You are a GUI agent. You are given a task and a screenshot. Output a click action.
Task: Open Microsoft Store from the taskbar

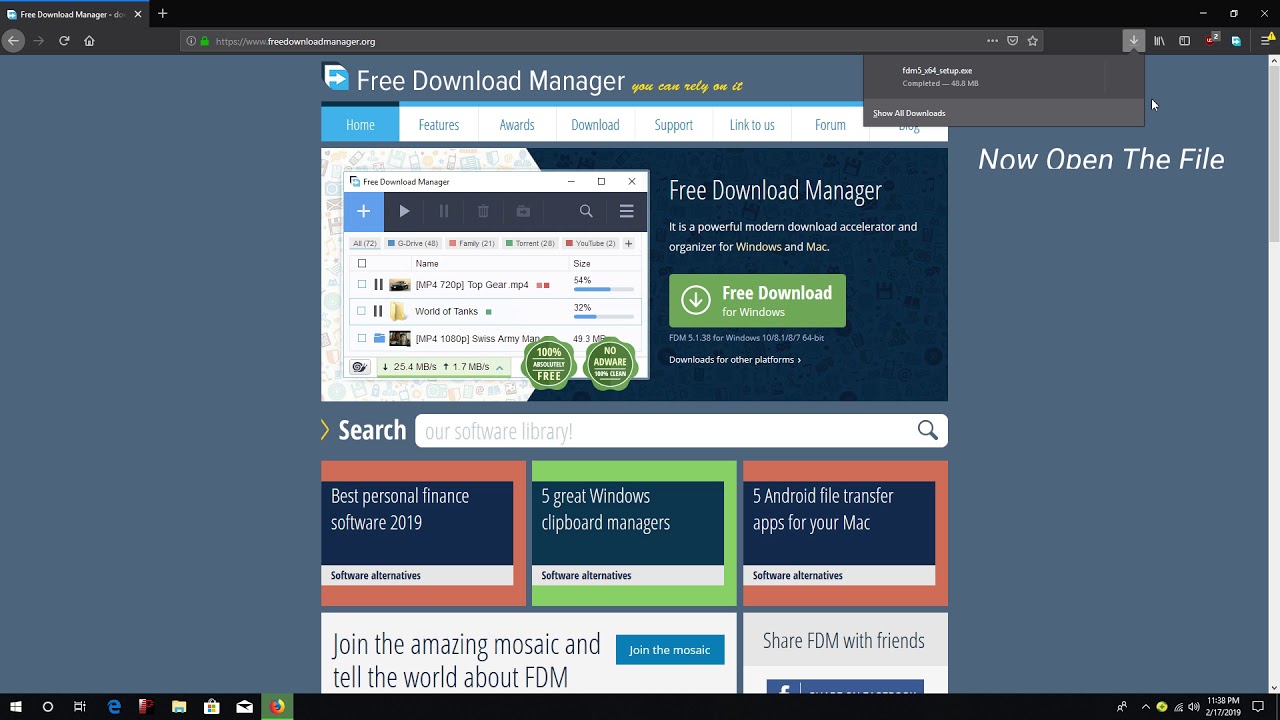click(212, 707)
